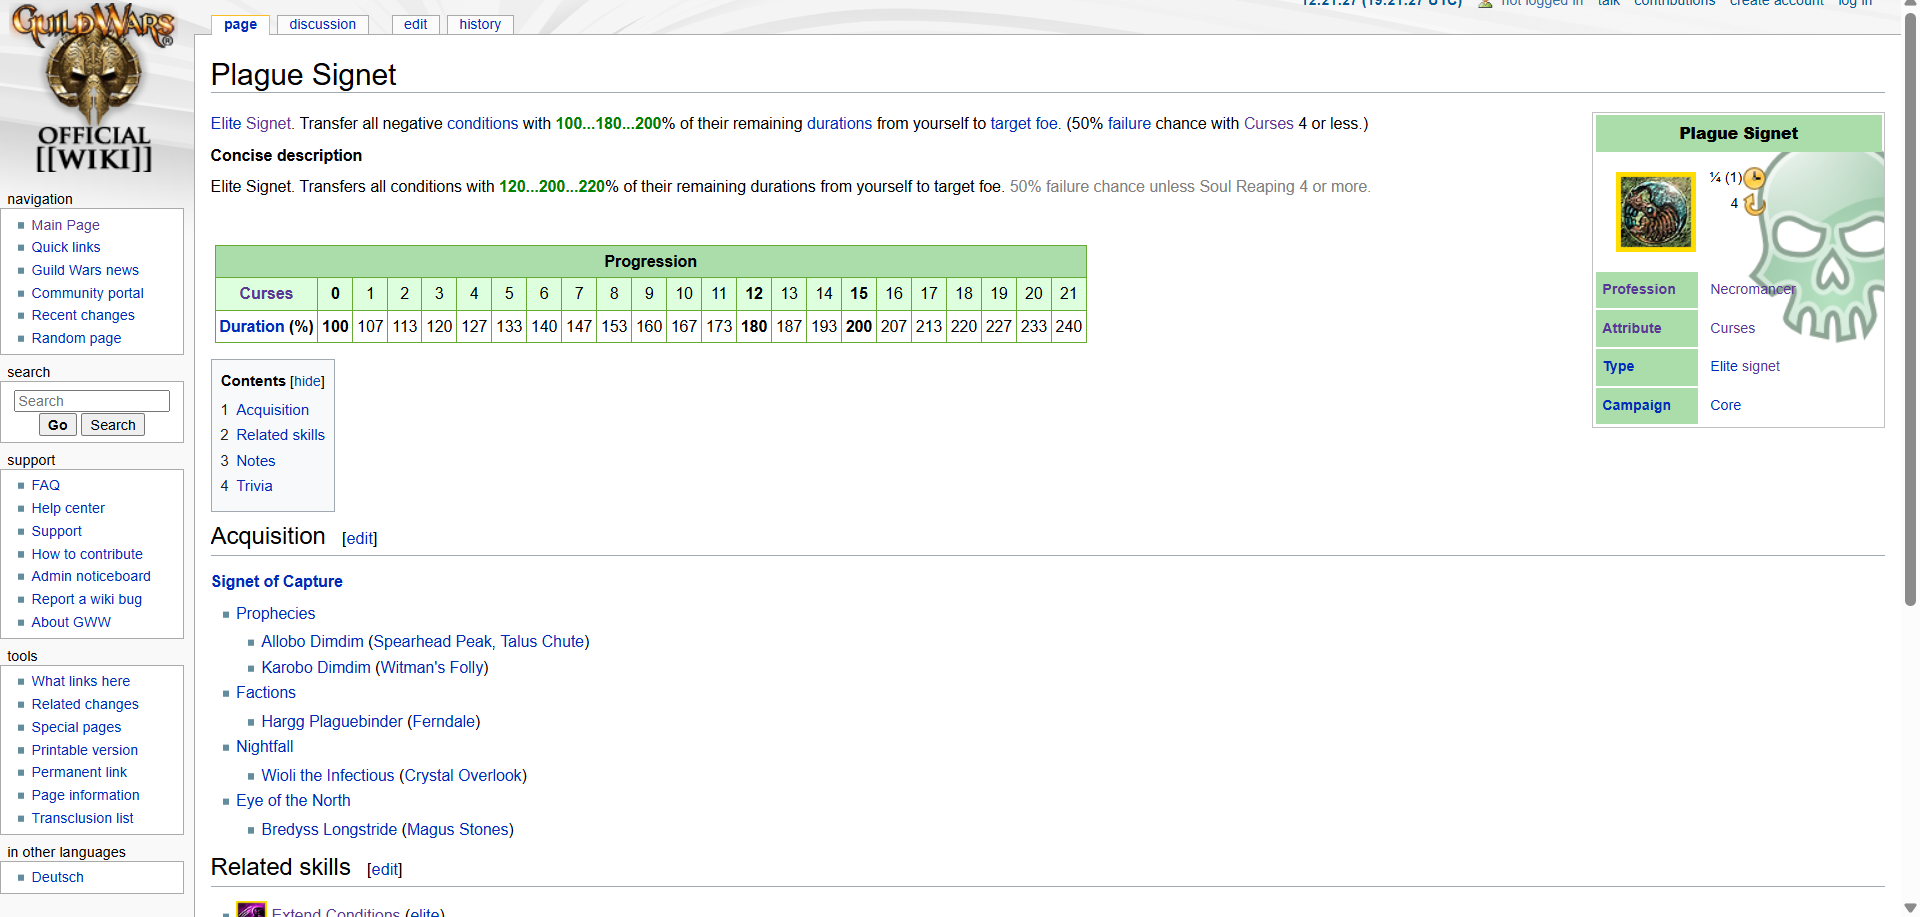Open Necromancer link in infobox
The image size is (1920, 917).
coord(1753,289)
